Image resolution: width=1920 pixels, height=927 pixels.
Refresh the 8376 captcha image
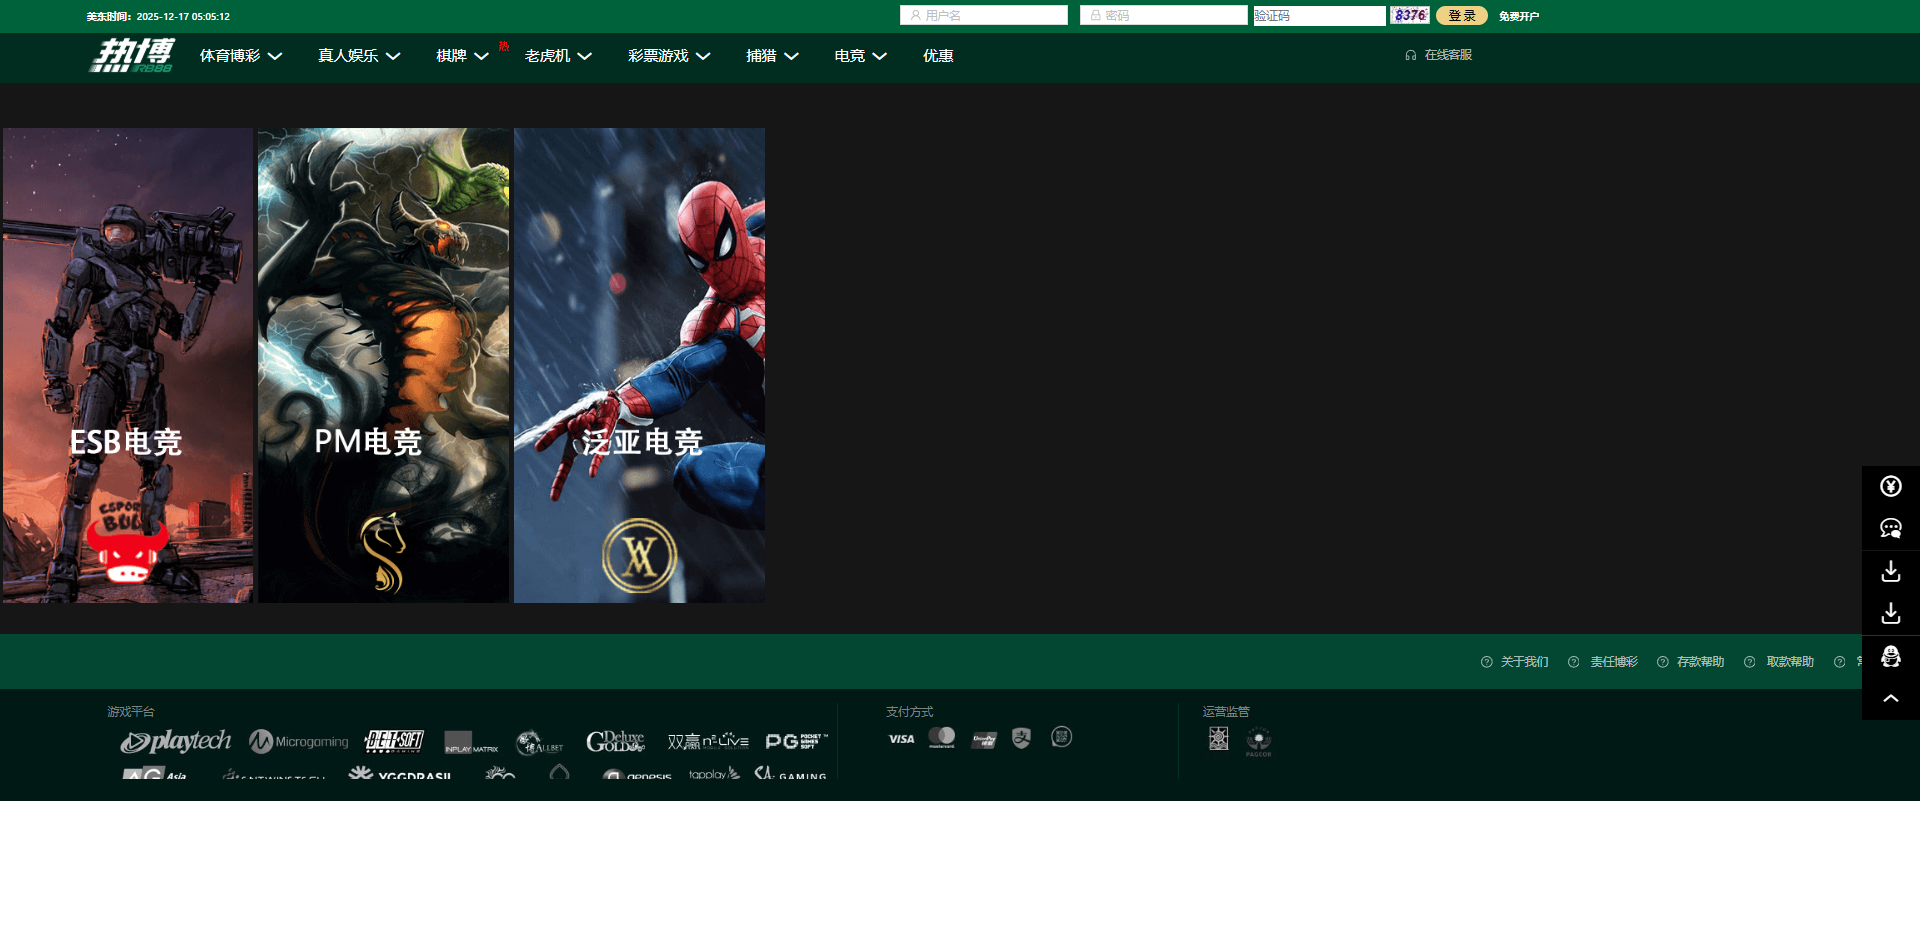[x=1410, y=15]
